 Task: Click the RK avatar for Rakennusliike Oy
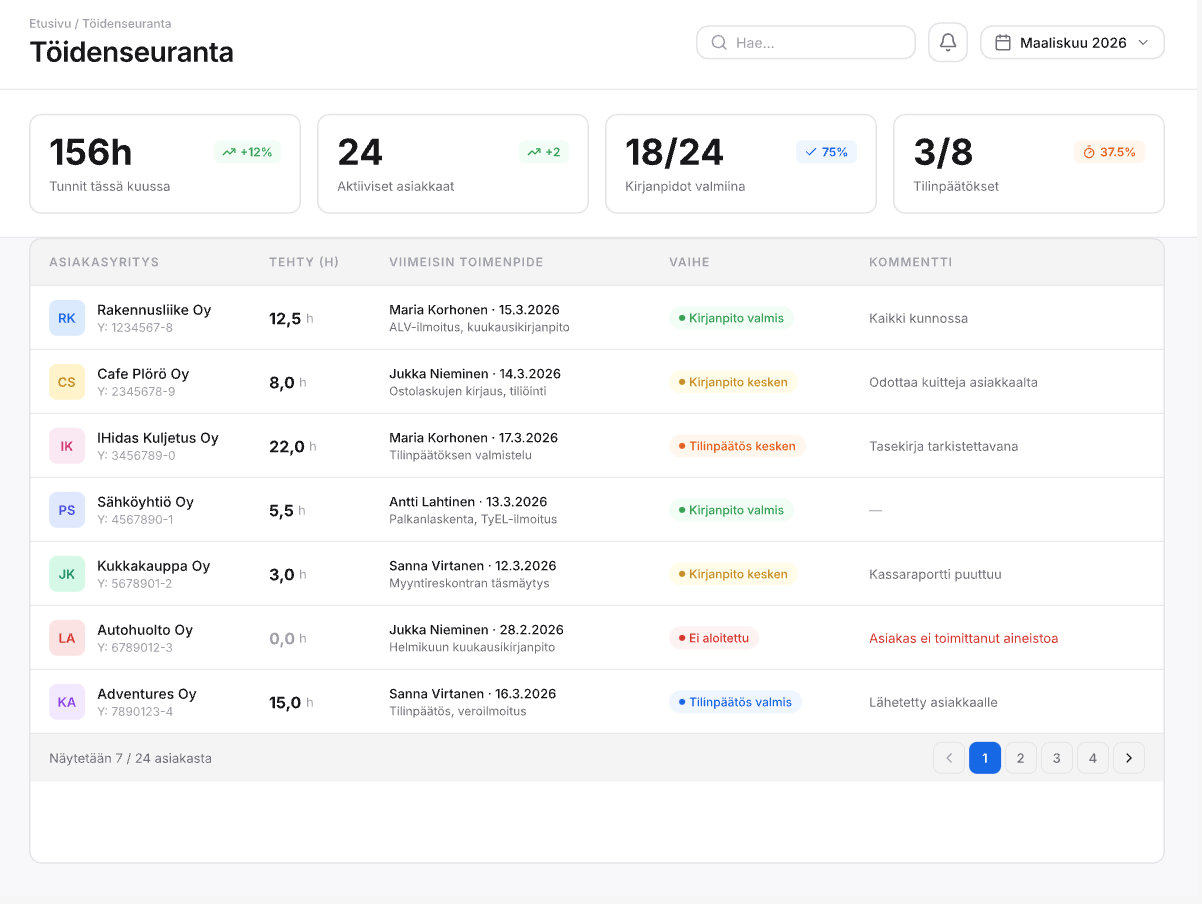pyautogui.click(x=67, y=318)
